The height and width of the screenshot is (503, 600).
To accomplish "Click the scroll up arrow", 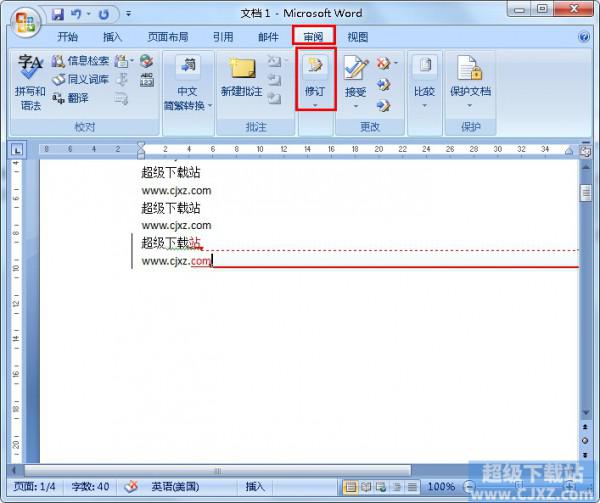I will (x=585, y=168).
